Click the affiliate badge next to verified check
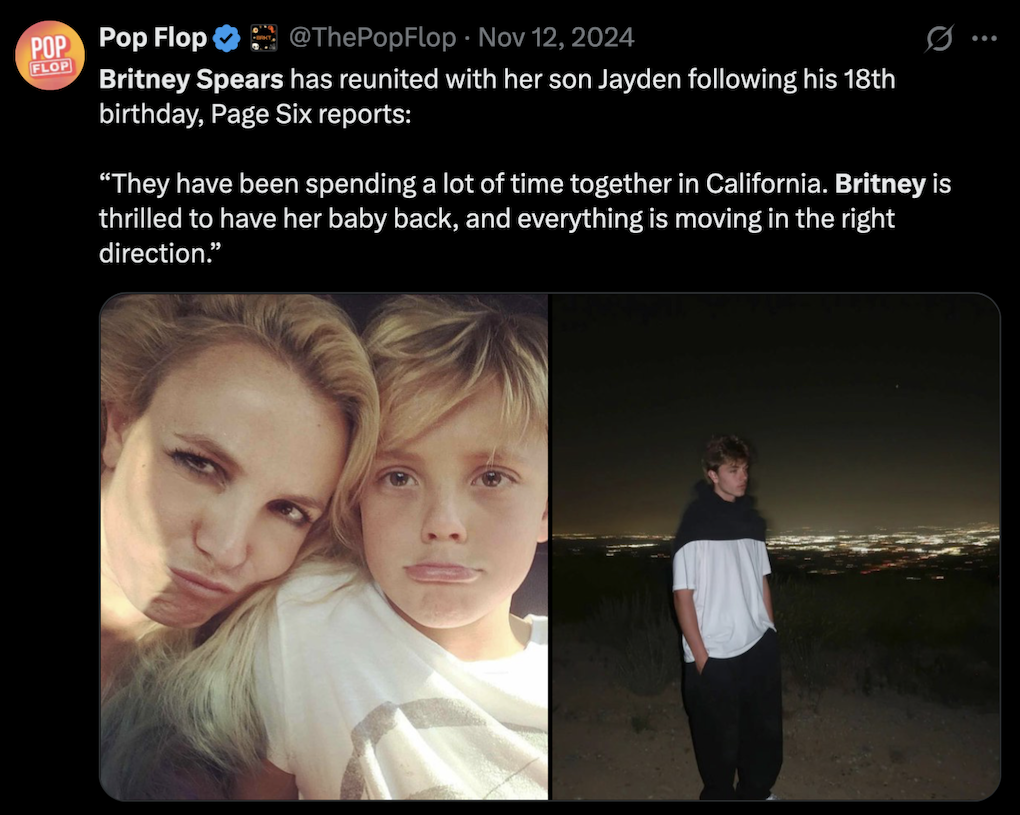This screenshot has width=1020, height=815. click(x=262, y=39)
